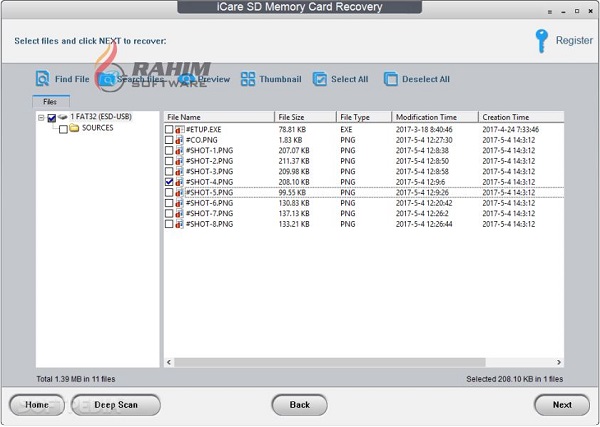The width and height of the screenshot is (600, 427).
Task: Check the #SHOT-1.PNG checkbox
Action: pos(169,151)
